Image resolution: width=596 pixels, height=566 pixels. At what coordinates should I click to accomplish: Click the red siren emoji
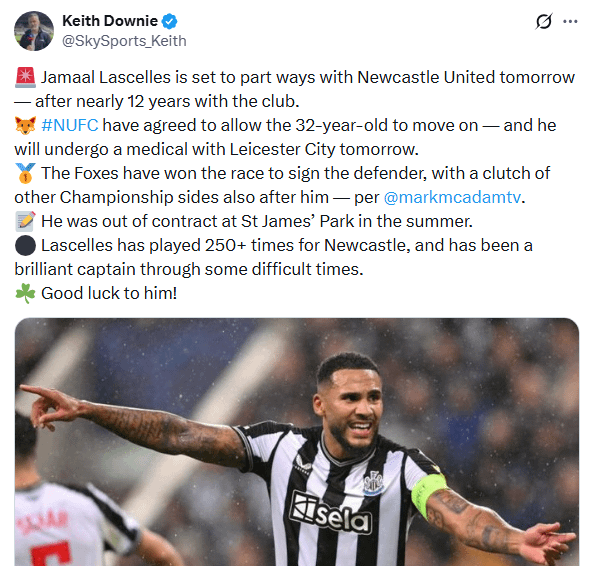25,78
